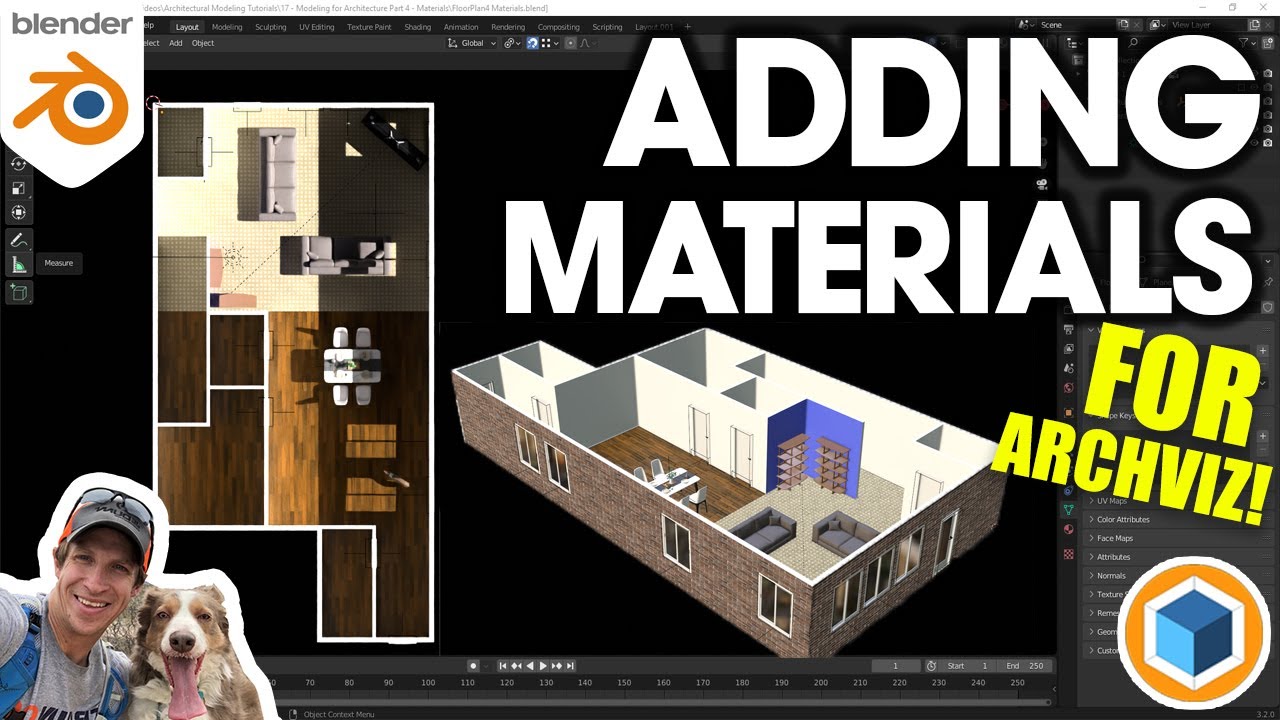Open the Scene browse dropdown icon
Viewport: 1280px width, 720px height.
click(x=1026, y=24)
